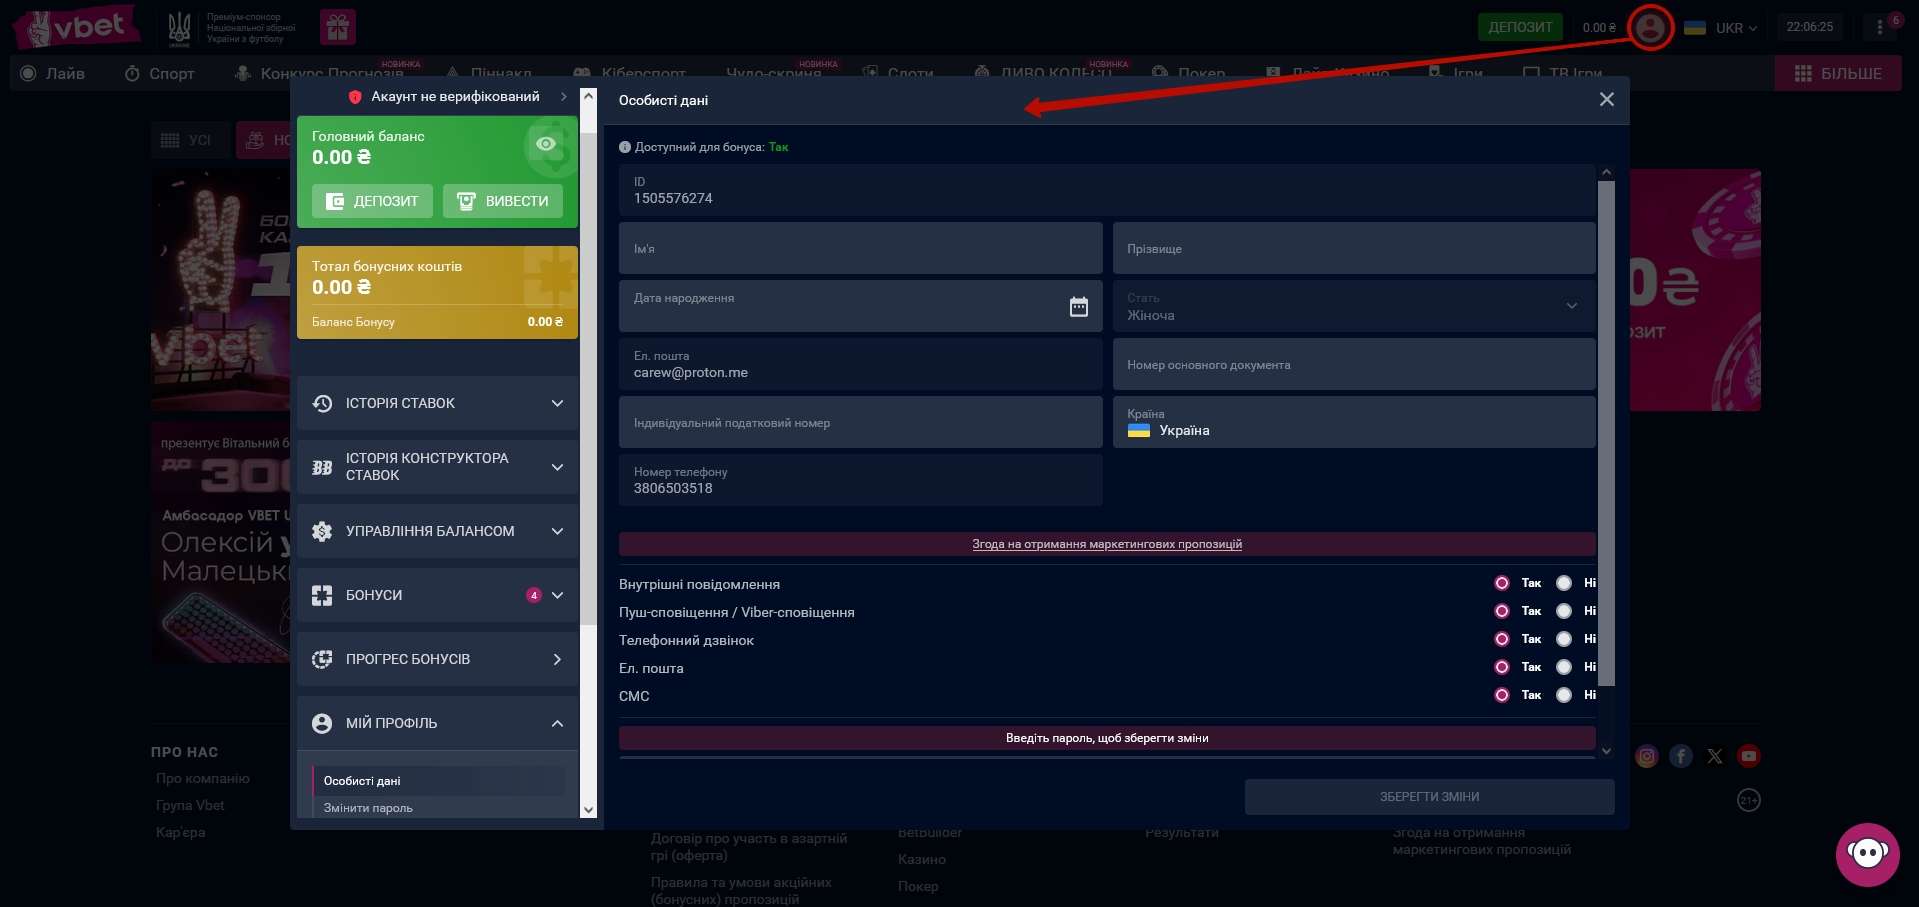Screen dimensions: 1919x907
Task: Expand the ІСТОРІЯ СТАВОК section
Action: pyautogui.click(x=438, y=403)
